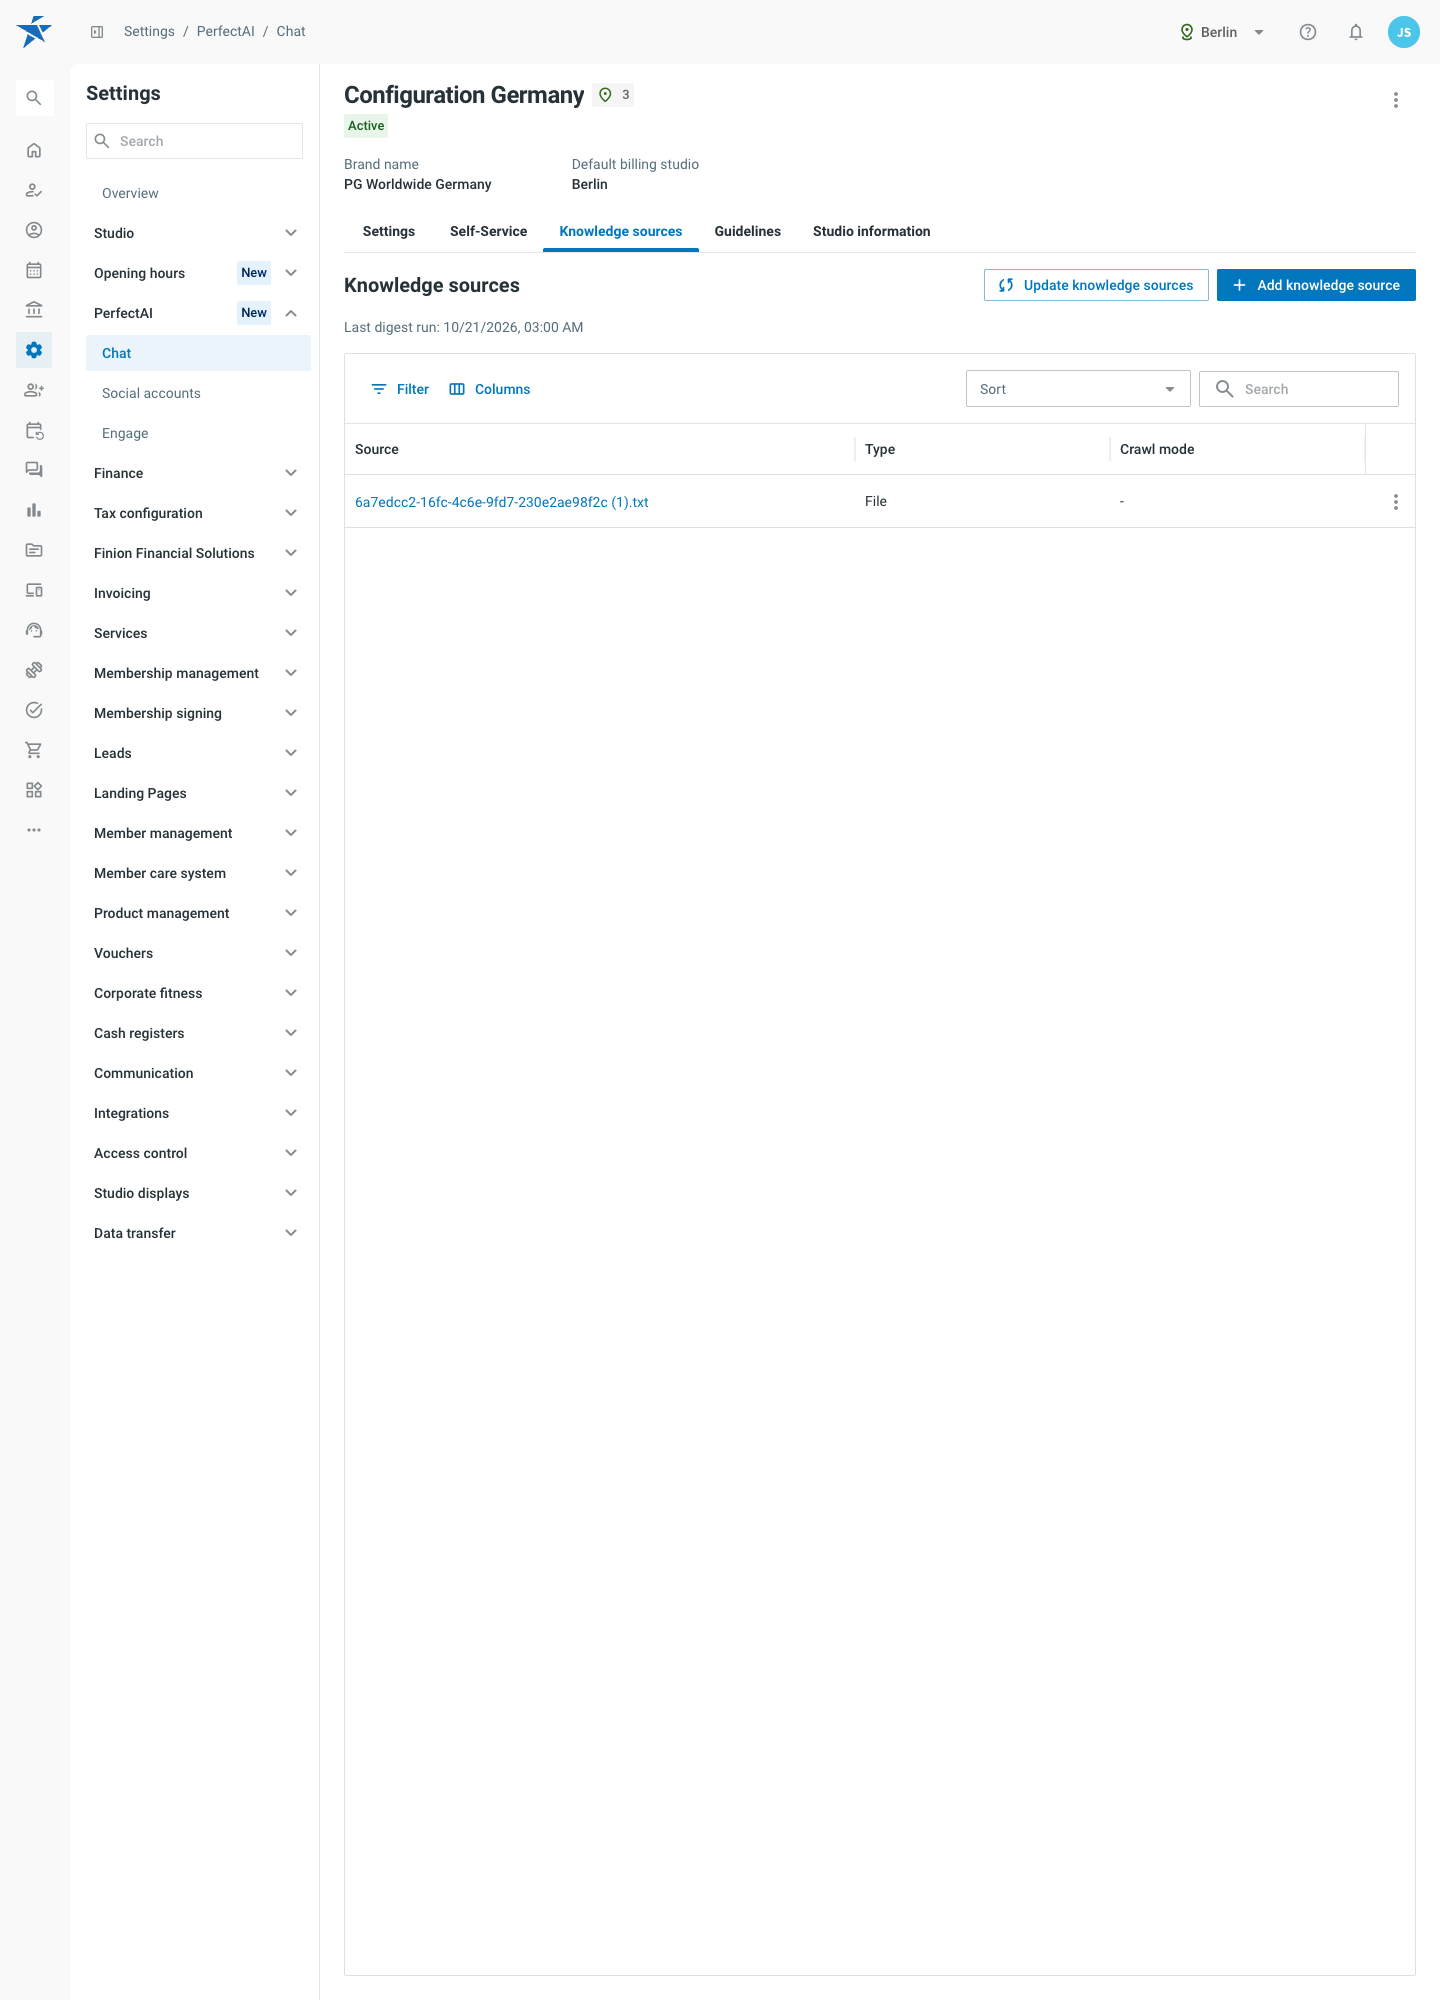Viewport: 1440px width, 2000px height.
Task: Open the Sort dropdown
Action: pos(1078,389)
